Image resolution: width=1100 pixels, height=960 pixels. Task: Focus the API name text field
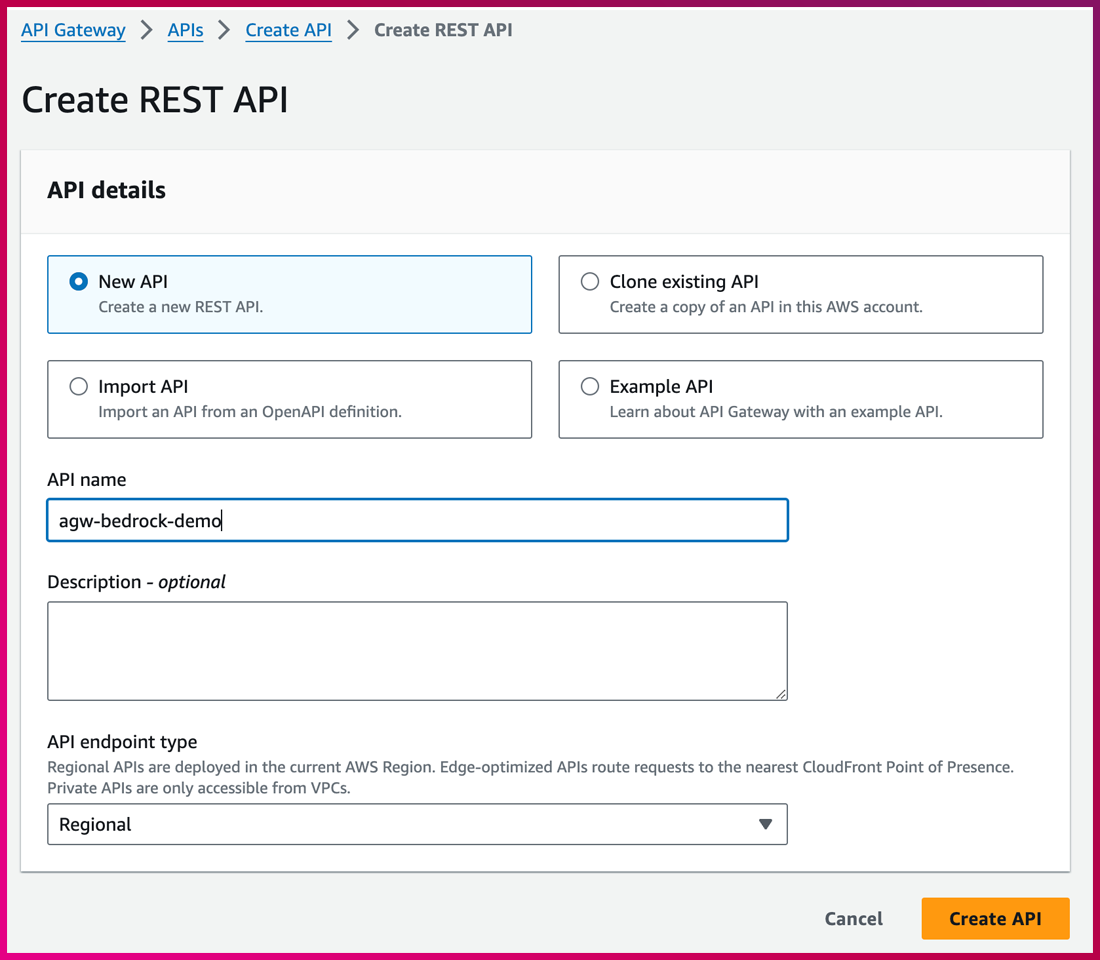(417, 521)
